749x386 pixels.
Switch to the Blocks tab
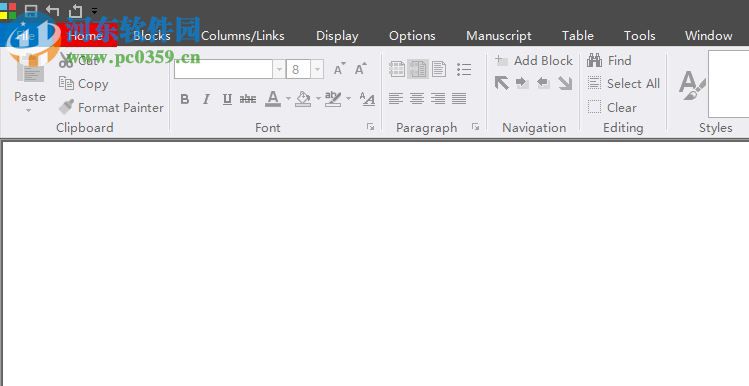pyautogui.click(x=151, y=35)
